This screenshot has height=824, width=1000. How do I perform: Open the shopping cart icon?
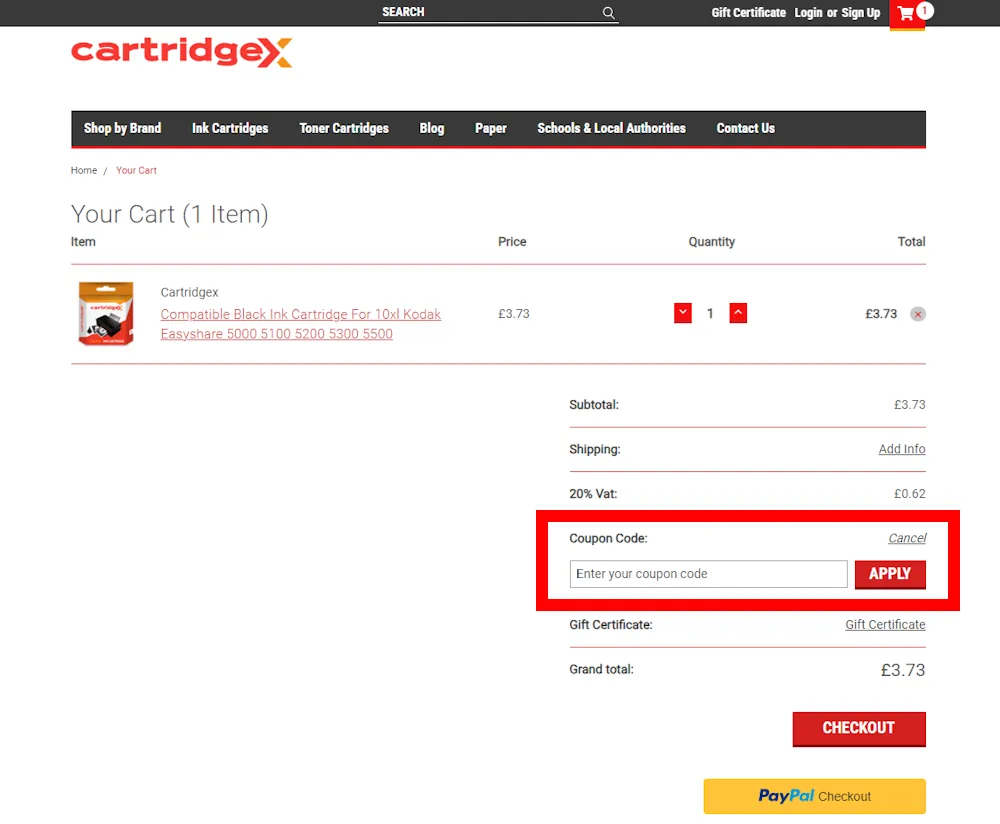pyautogui.click(x=907, y=14)
